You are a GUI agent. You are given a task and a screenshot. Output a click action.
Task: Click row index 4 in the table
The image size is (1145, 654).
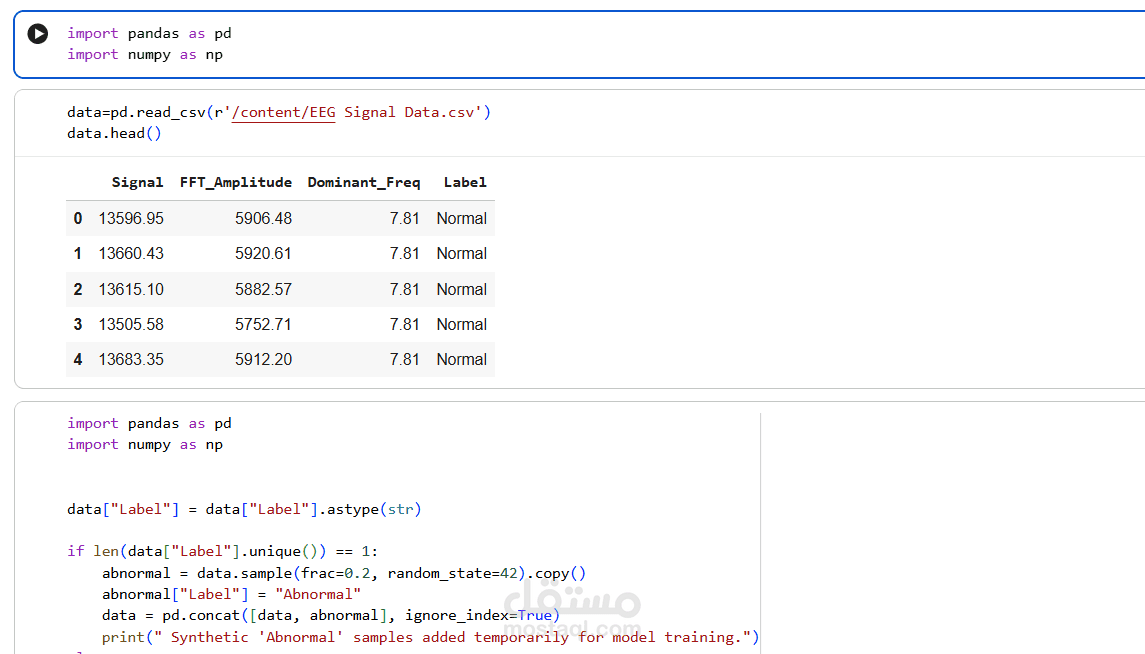(x=78, y=359)
